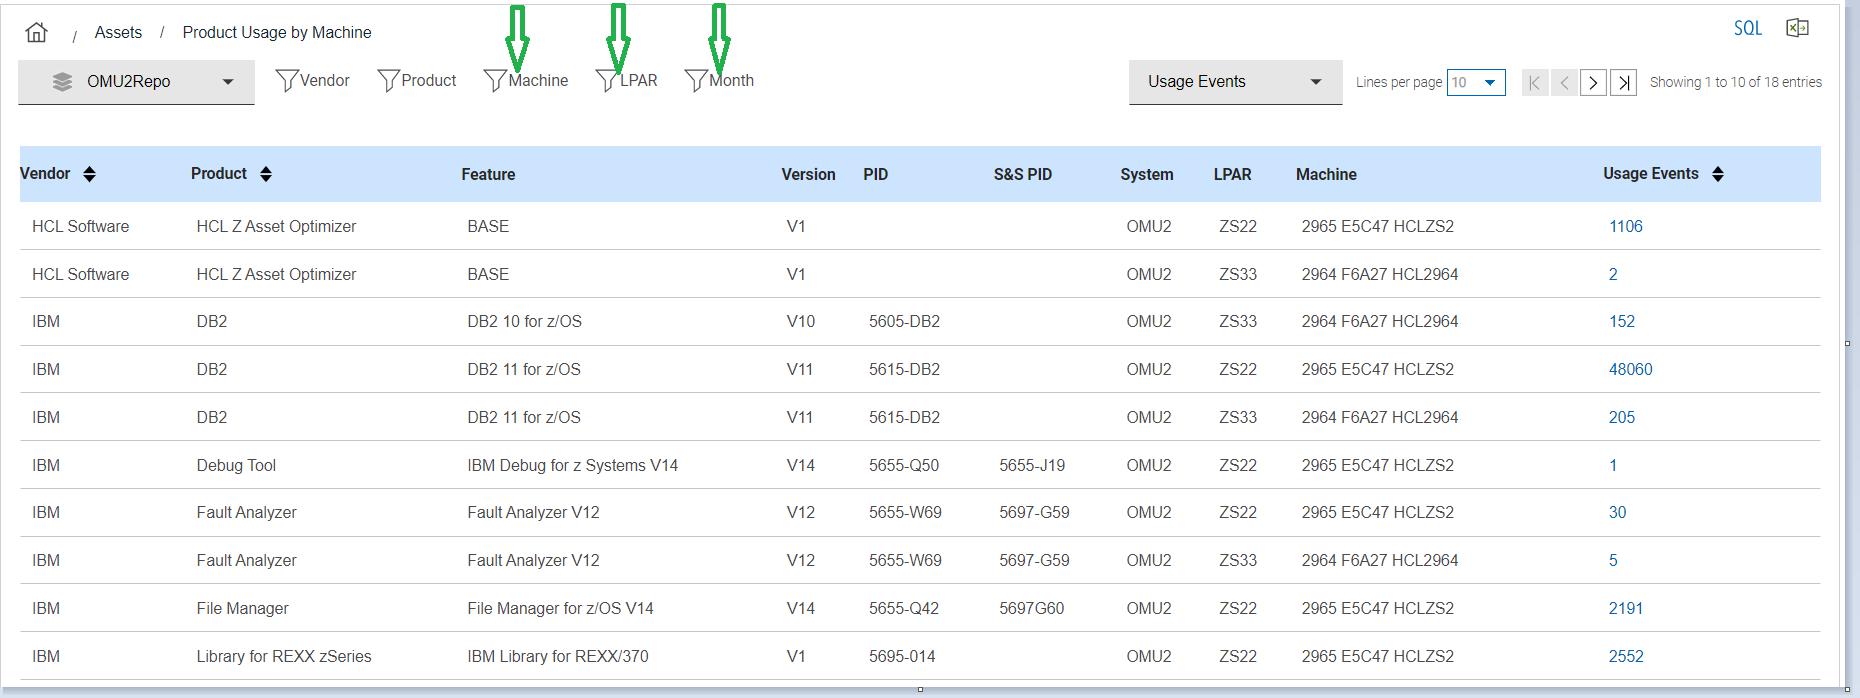Image resolution: width=1860 pixels, height=698 pixels.
Task: Select Library for REXX zSeries cell
Action: click(284, 656)
